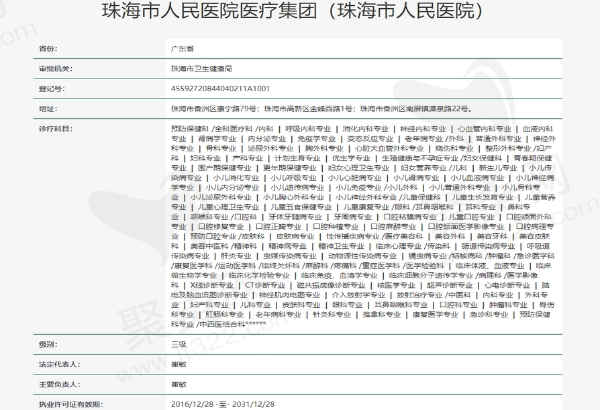Click 临床化学检验专业 in the specialty list
Image resolution: width=600 pixels, height=410 pixels.
coord(259,275)
